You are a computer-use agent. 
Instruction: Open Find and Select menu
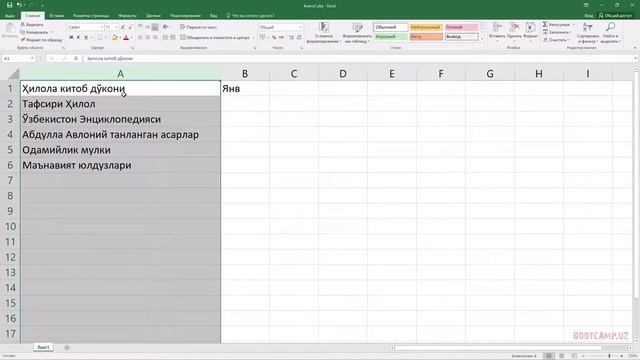(611, 33)
